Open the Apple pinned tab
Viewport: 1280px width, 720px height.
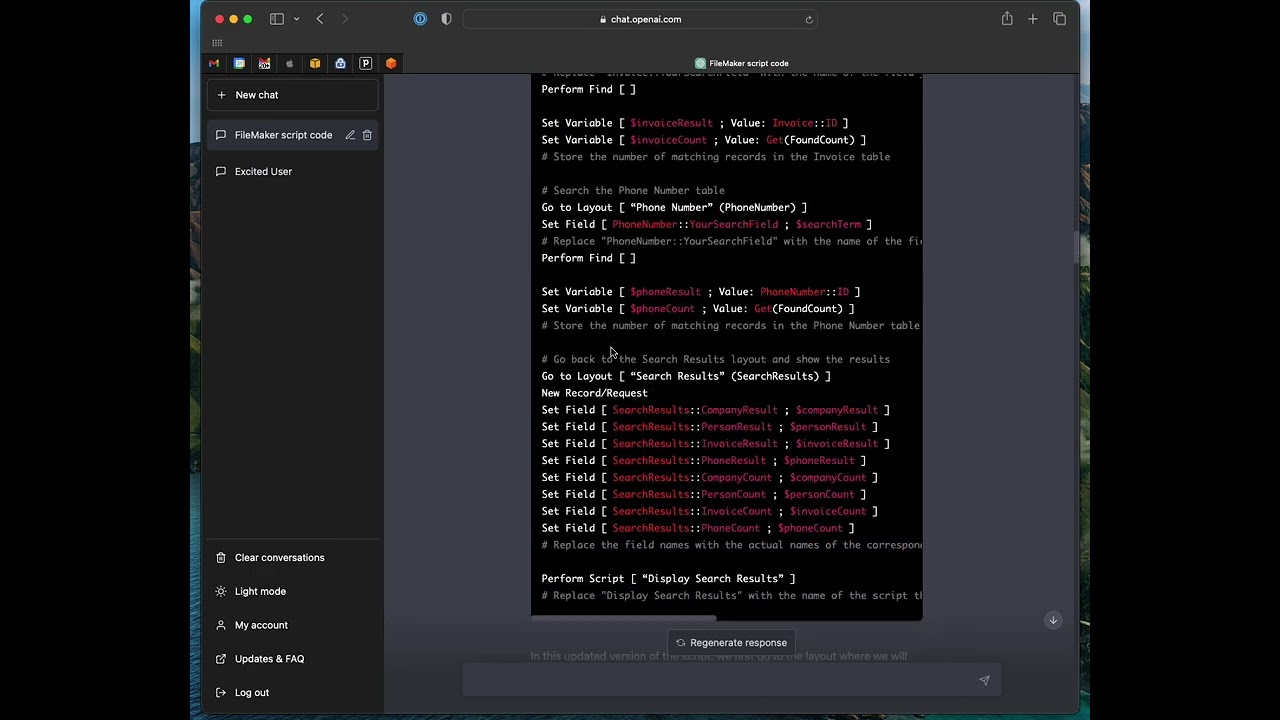pos(290,63)
